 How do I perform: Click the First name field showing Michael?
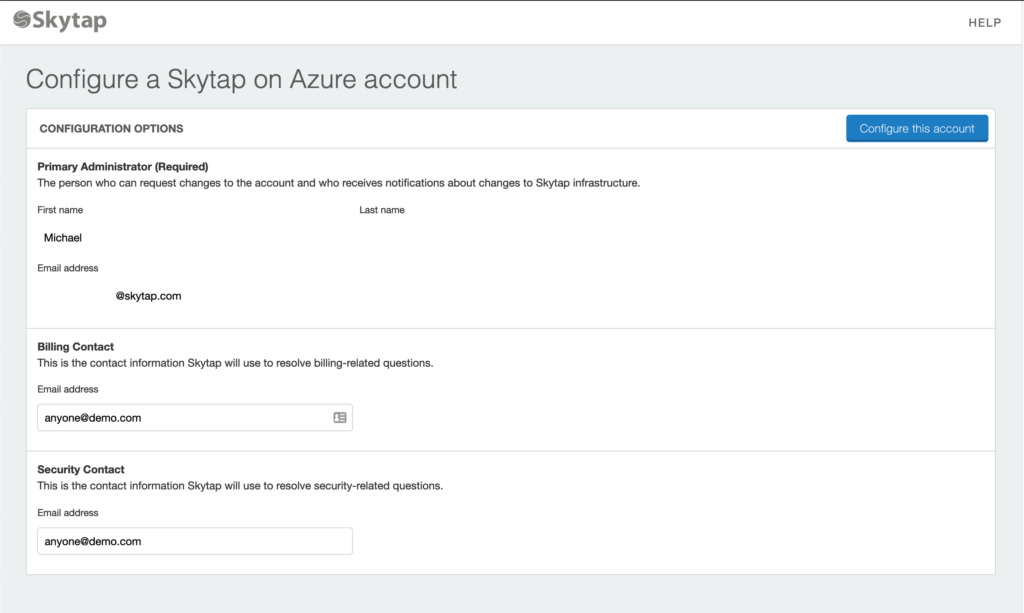click(195, 238)
